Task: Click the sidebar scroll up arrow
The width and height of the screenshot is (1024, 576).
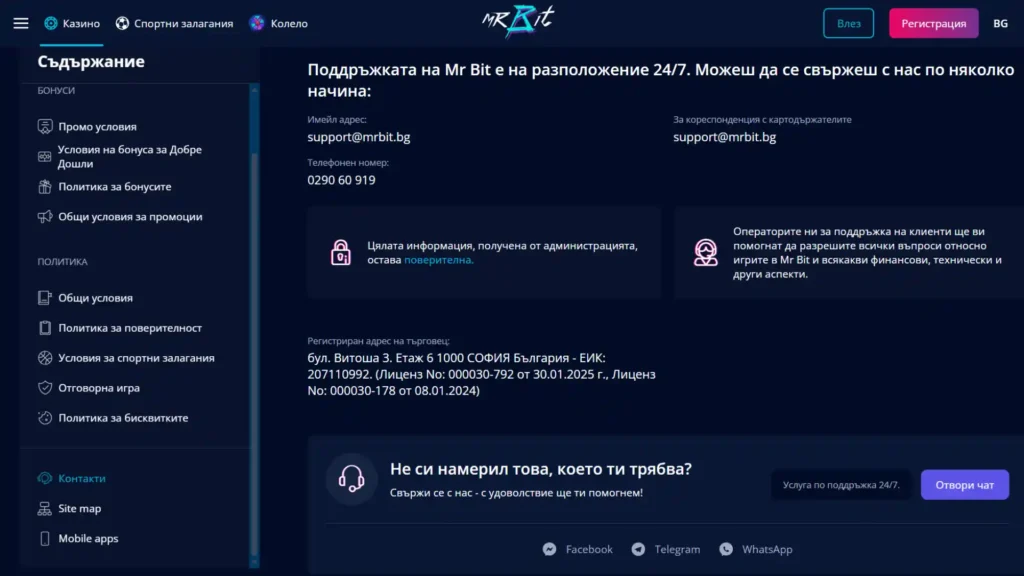Action: click(255, 89)
